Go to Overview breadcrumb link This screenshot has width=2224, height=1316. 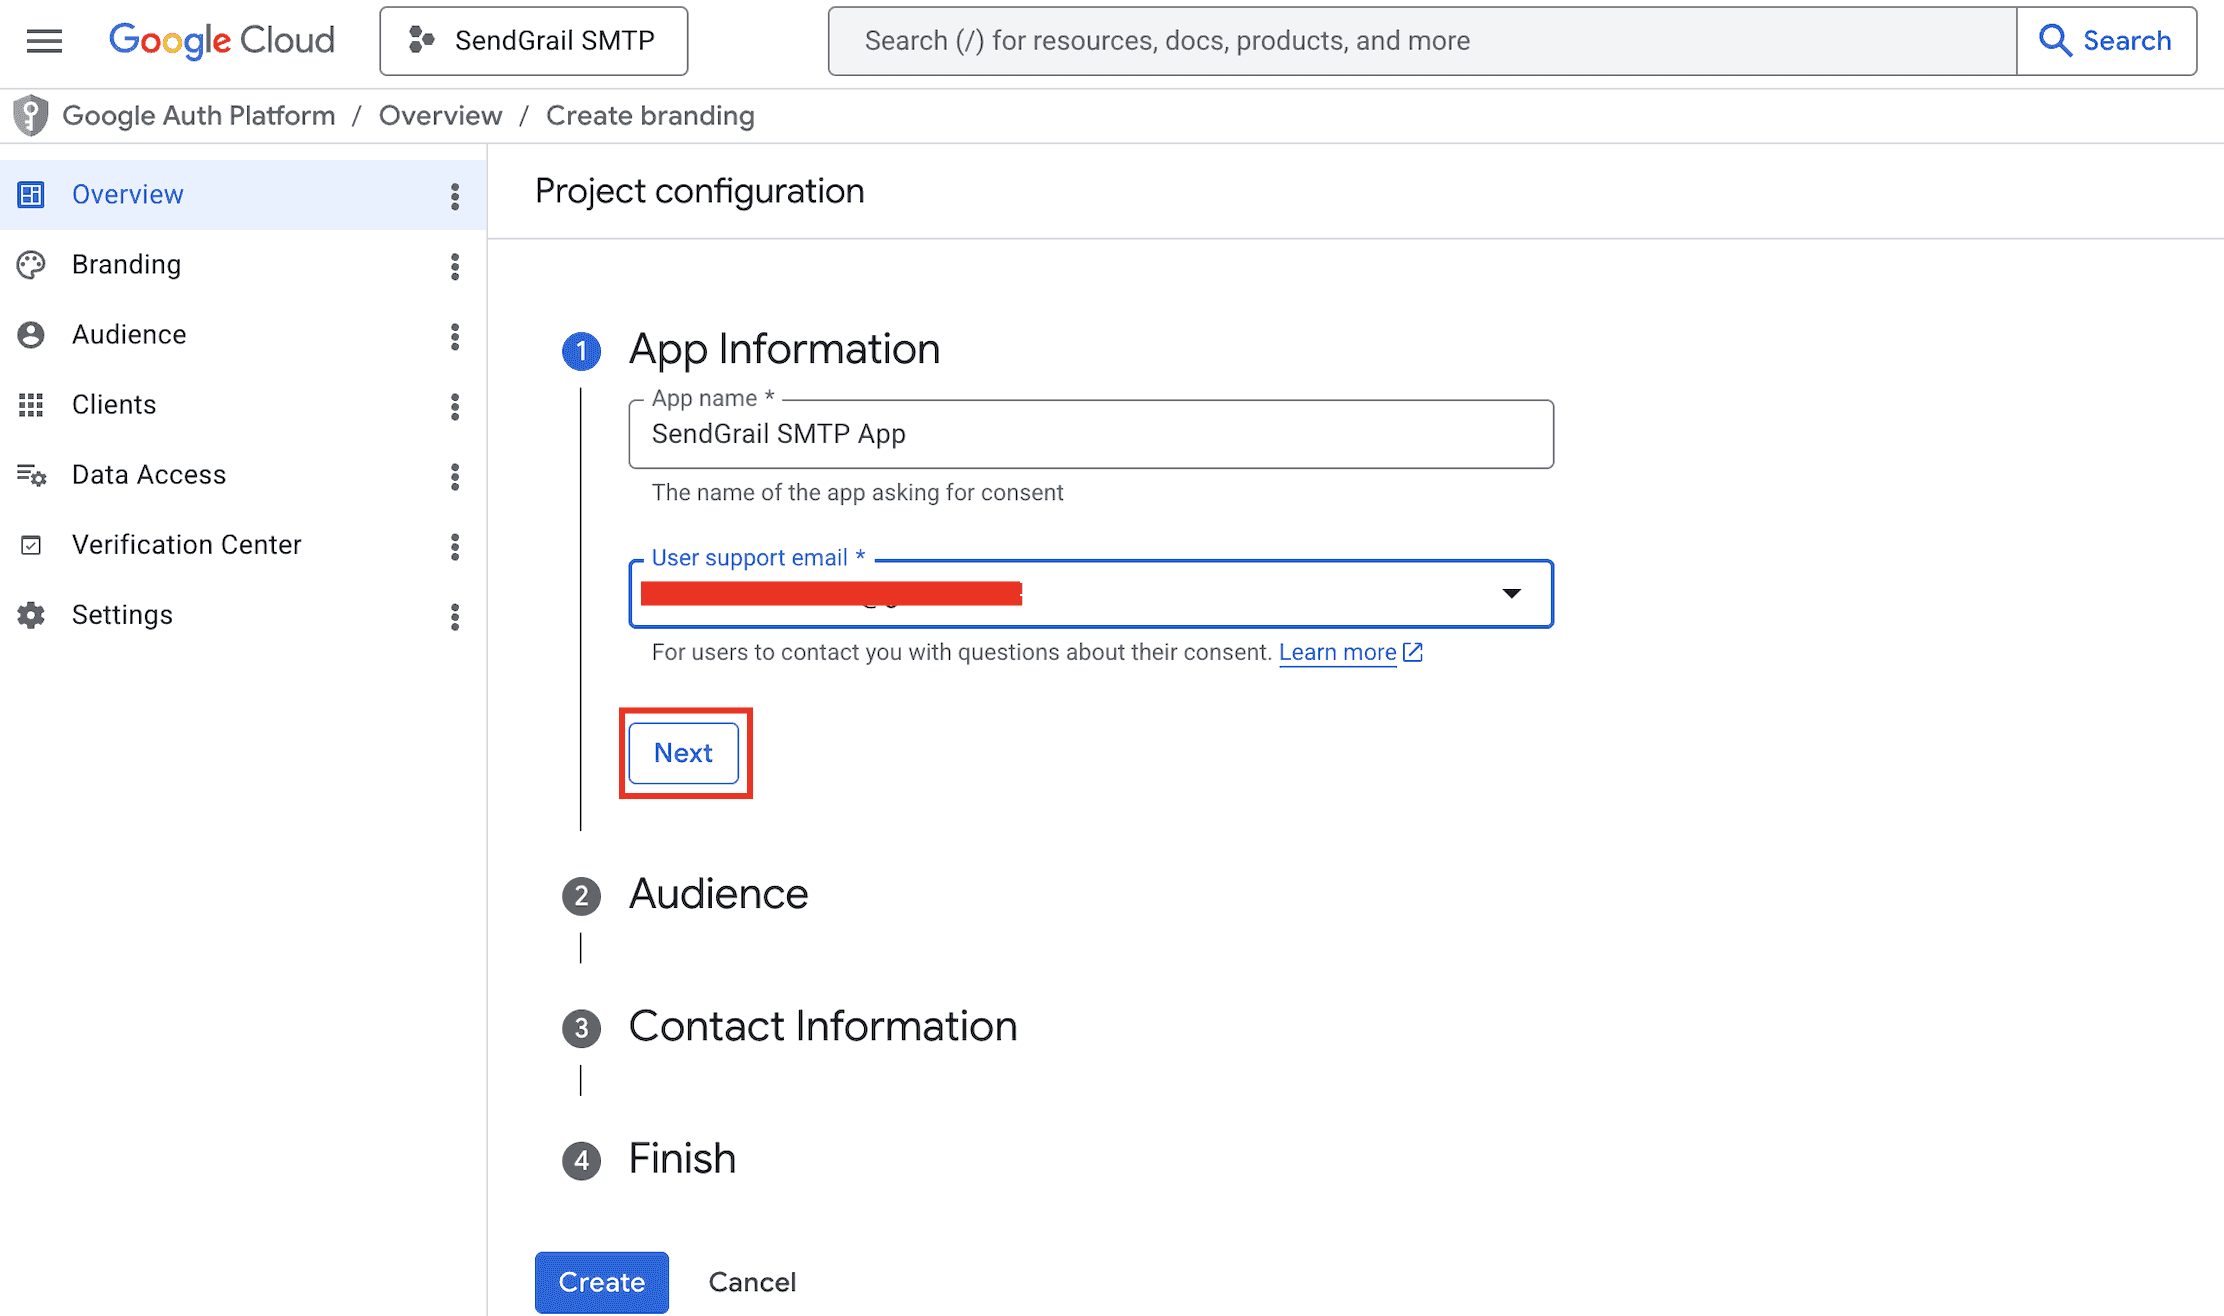tap(440, 116)
